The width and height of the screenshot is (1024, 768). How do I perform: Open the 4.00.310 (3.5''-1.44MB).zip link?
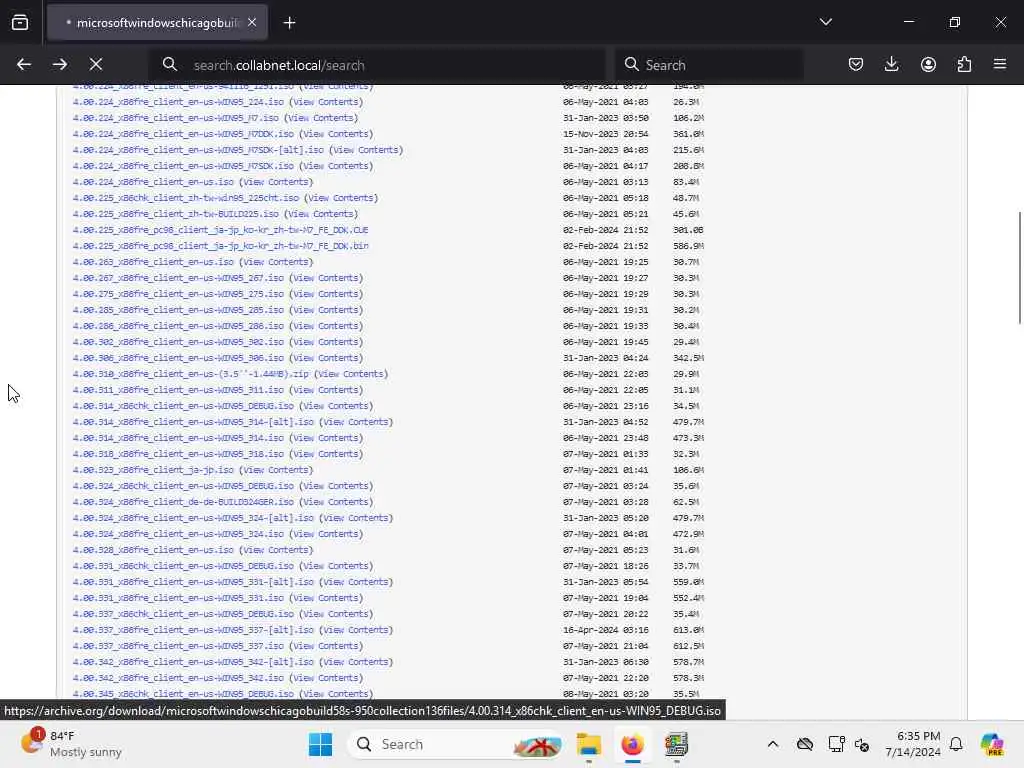191,374
